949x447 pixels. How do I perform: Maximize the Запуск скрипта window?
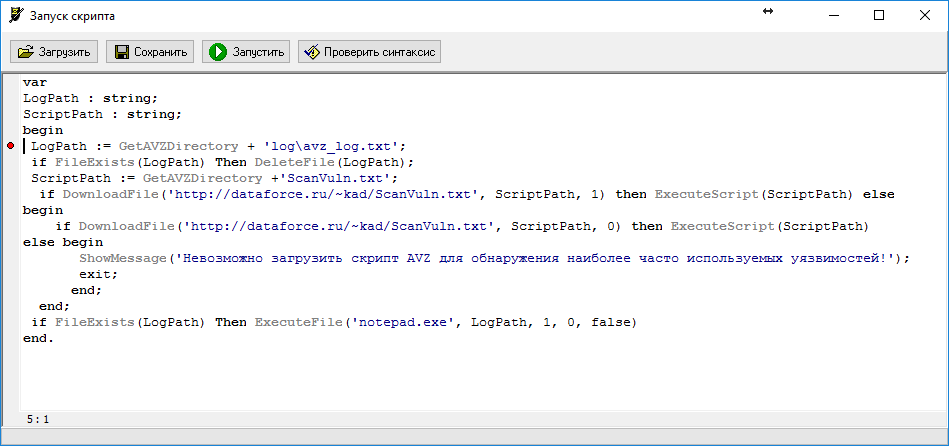(879, 15)
